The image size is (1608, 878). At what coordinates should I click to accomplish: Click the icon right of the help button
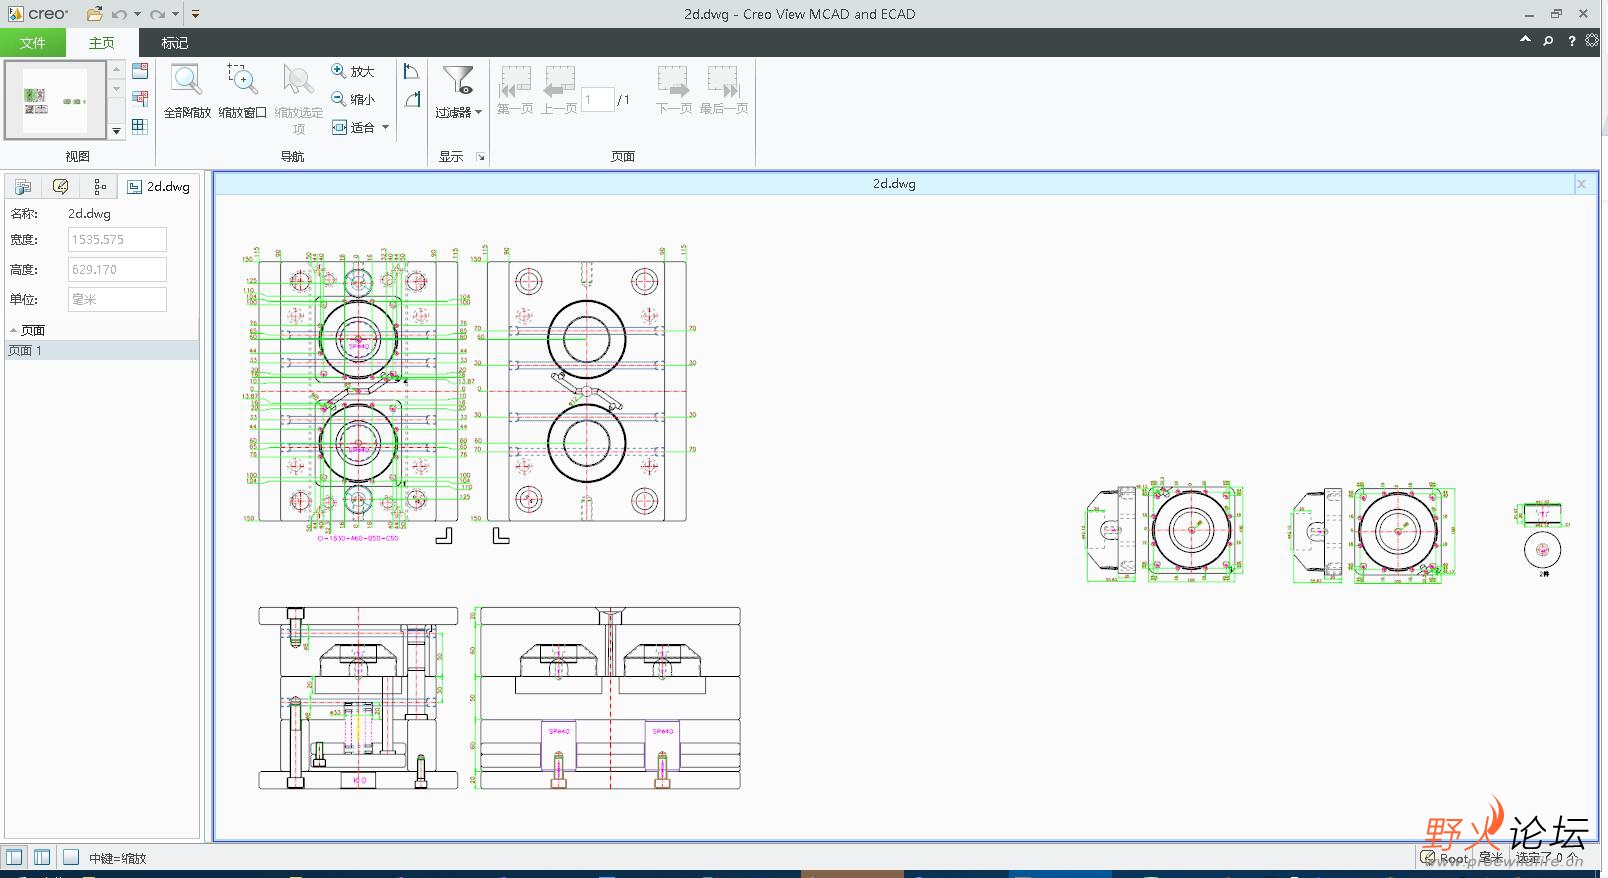point(1592,41)
